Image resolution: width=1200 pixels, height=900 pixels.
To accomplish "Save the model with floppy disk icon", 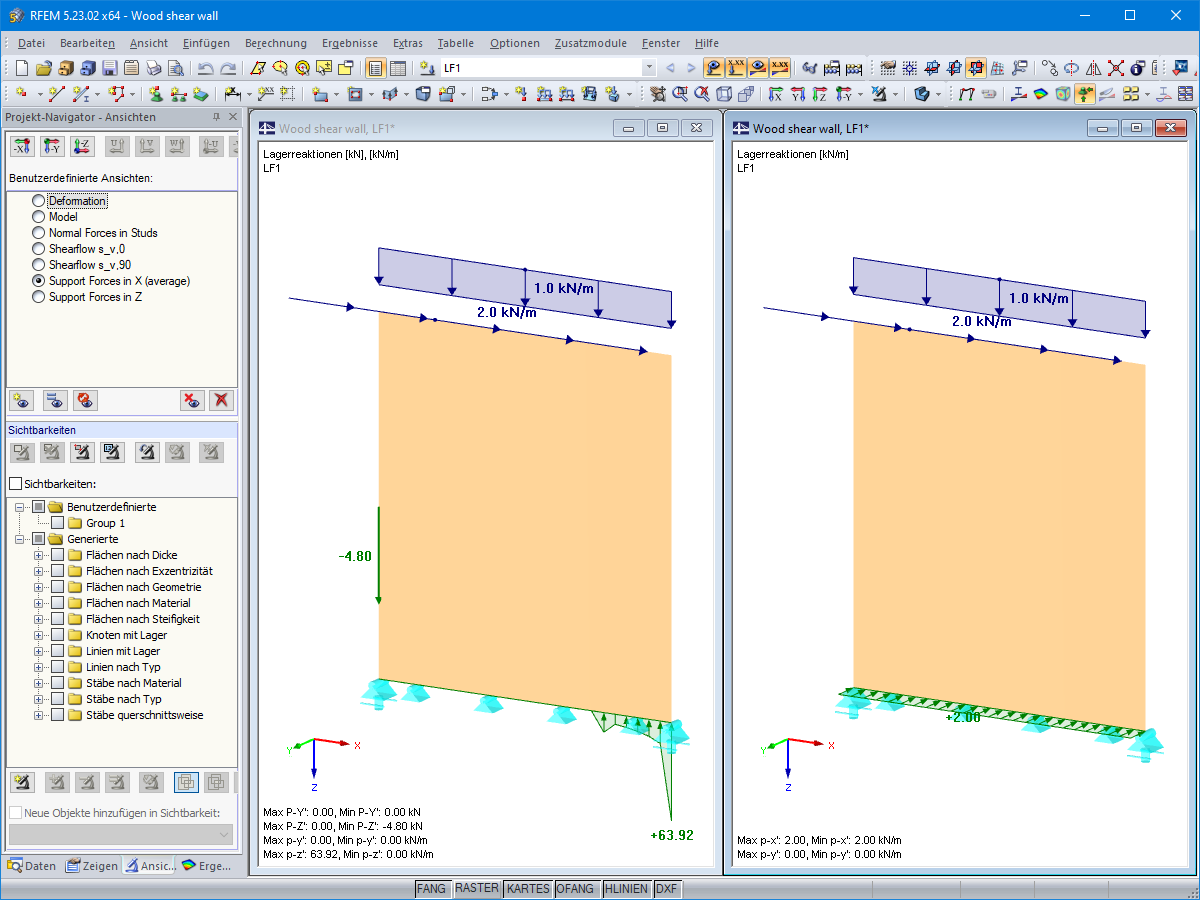I will [110, 68].
